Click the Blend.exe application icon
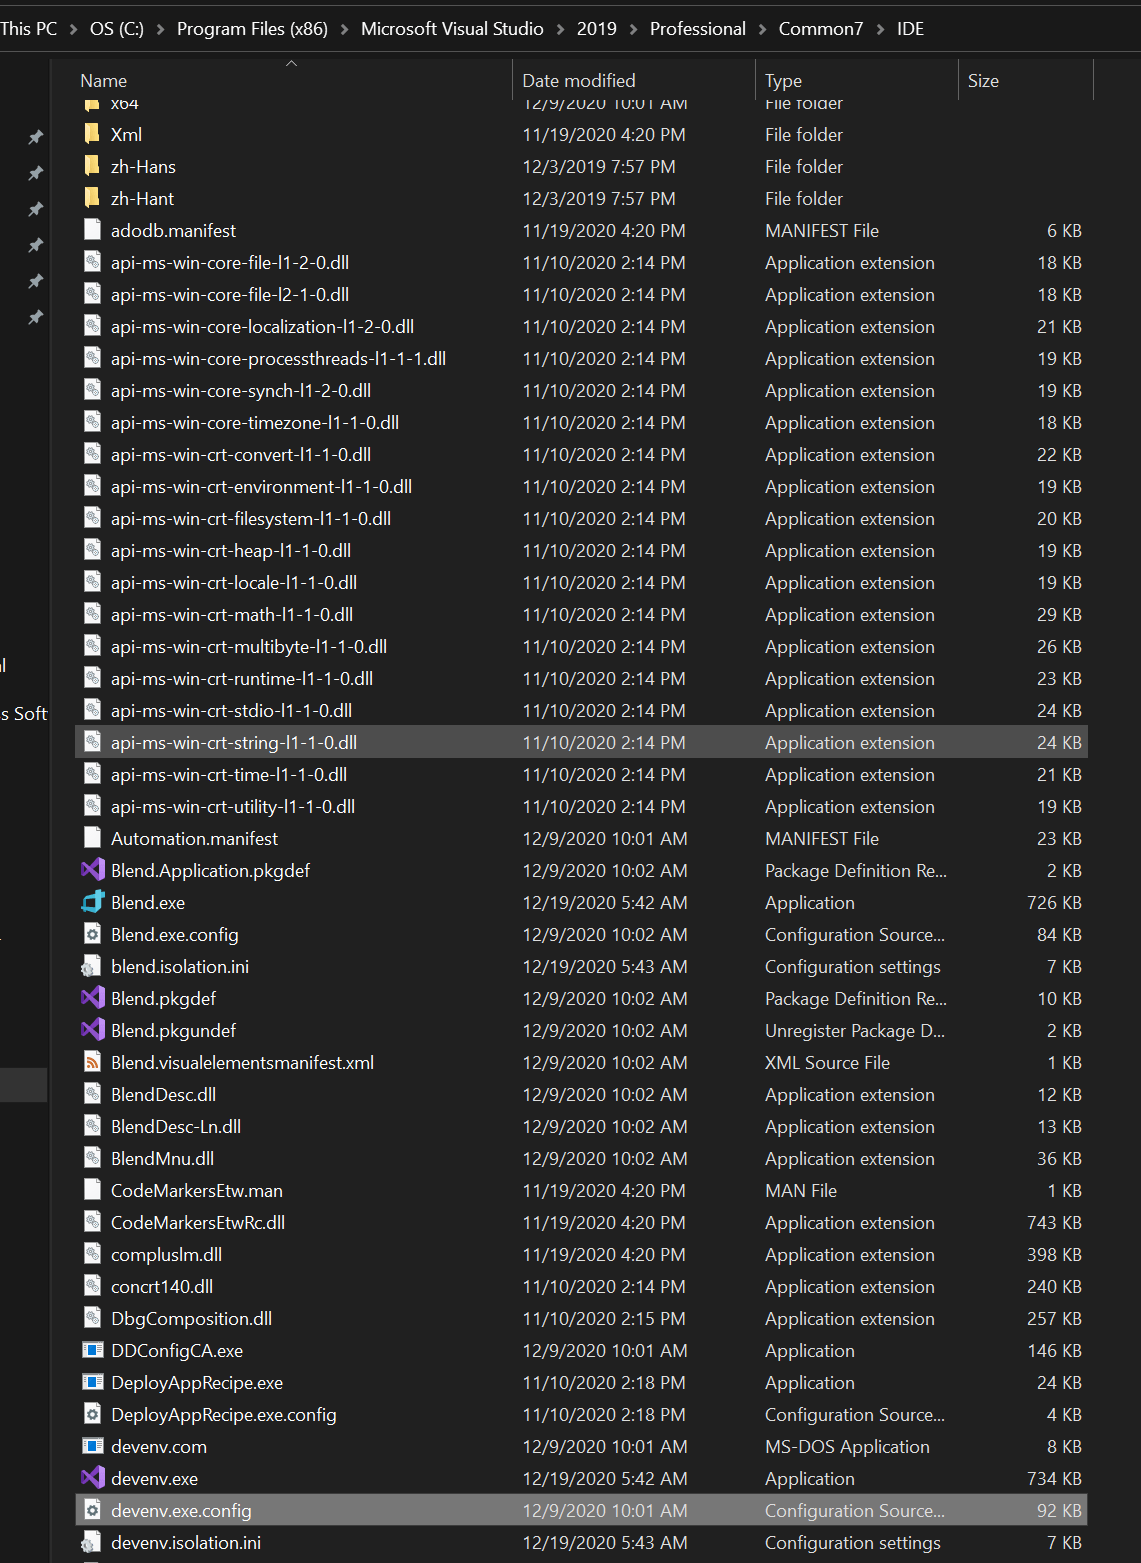Viewport: 1141px width, 1563px height. tap(92, 902)
